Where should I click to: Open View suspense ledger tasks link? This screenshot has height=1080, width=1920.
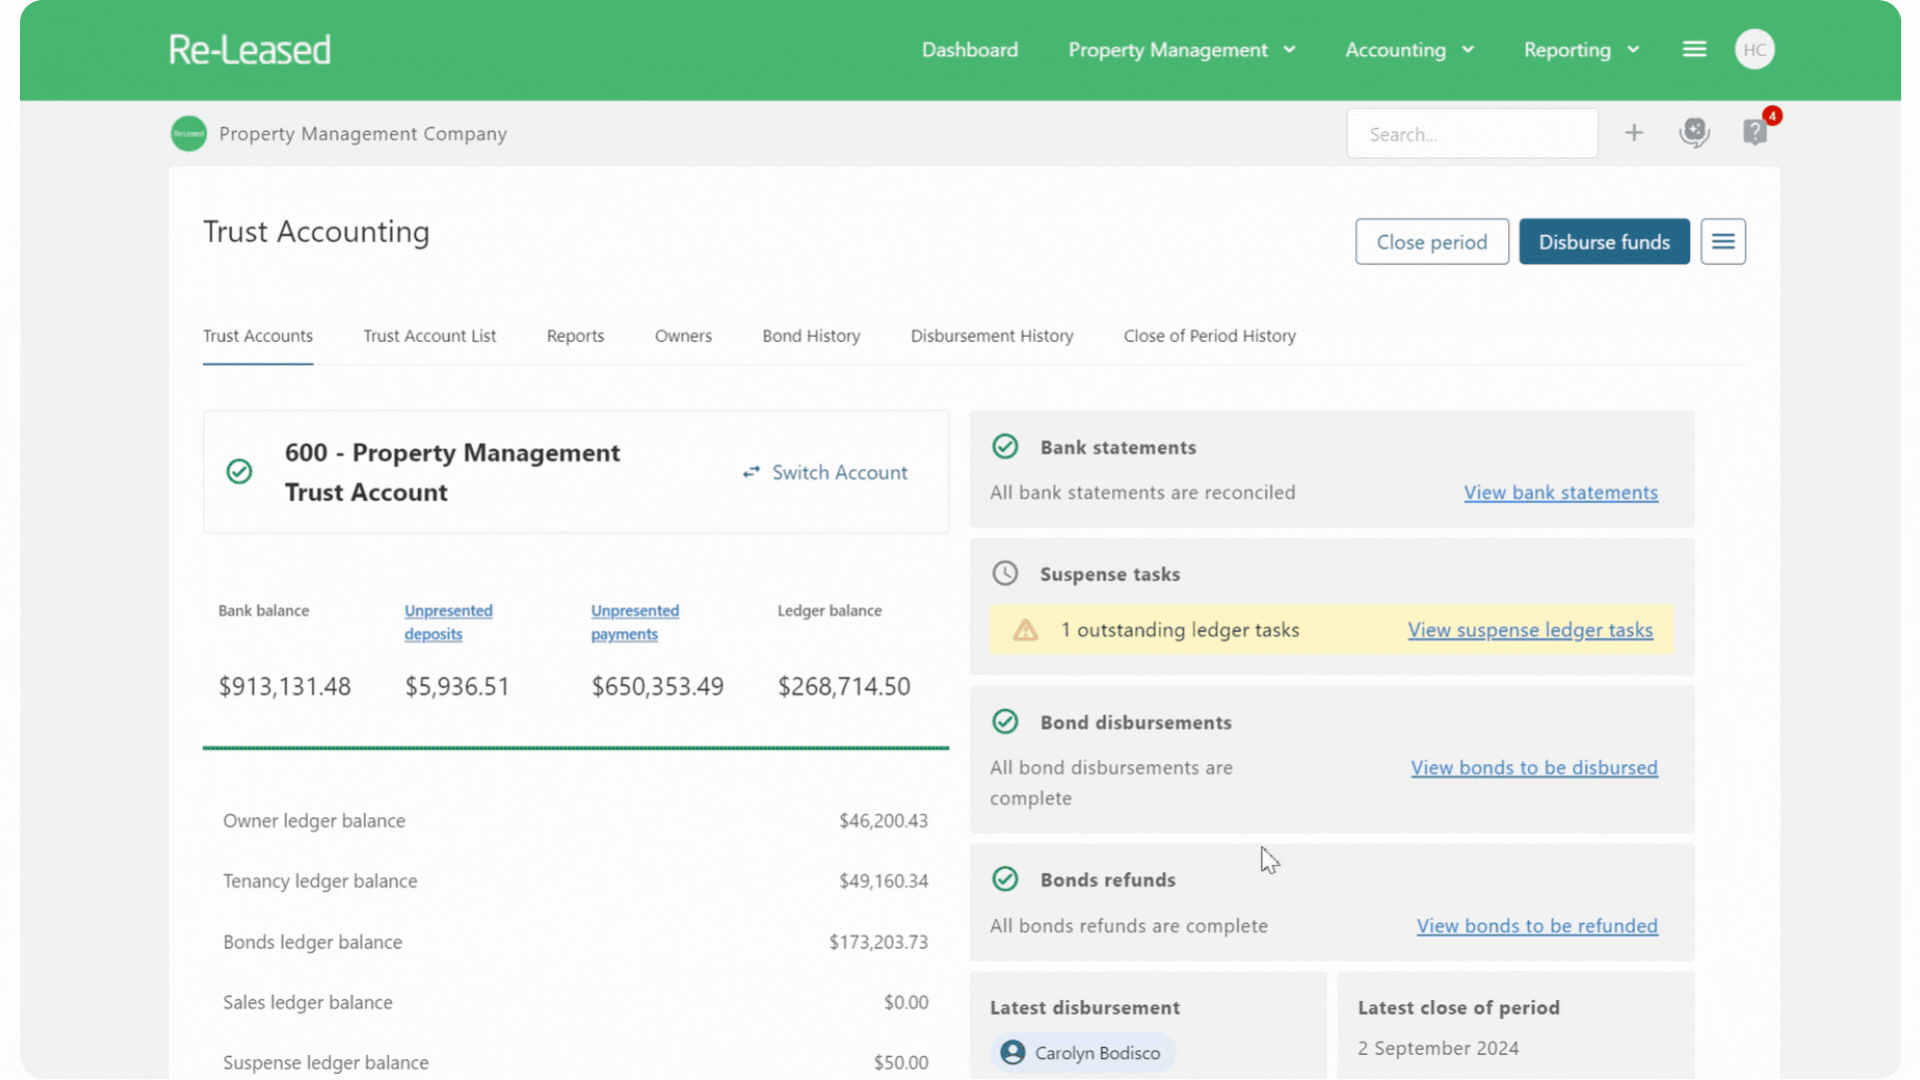[x=1529, y=630]
